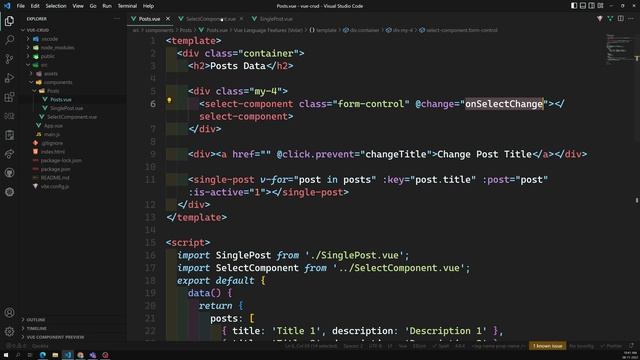Click the split editor right icon
Image resolution: width=640 pixels, height=360 pixels.
(x=620, y=18)
